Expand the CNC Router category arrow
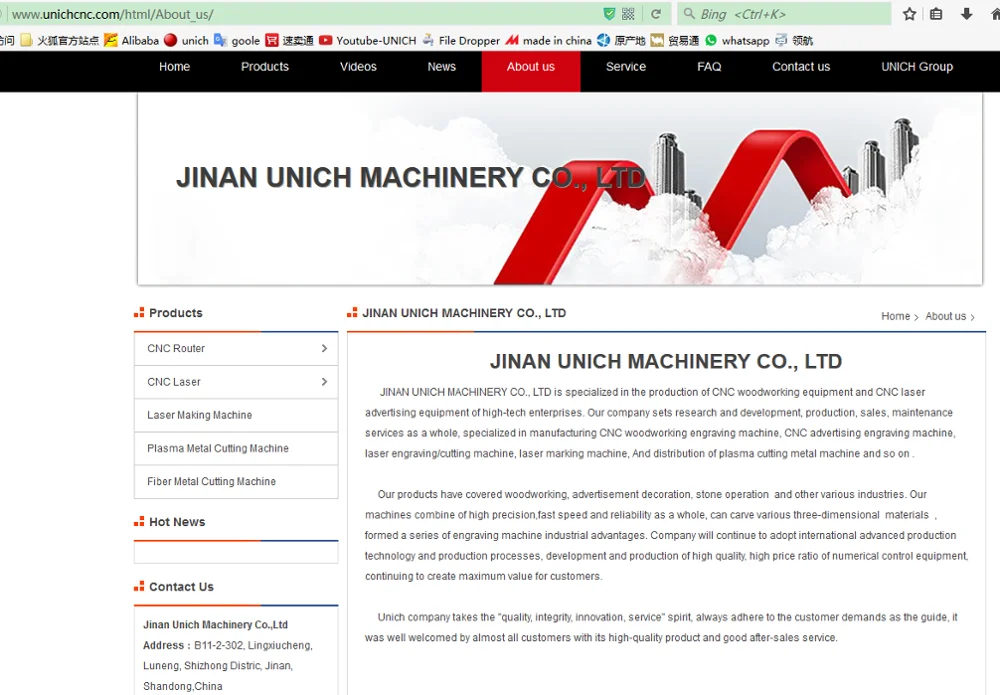The height and width of the screenshot is (695, 1000). coord(324,349)
